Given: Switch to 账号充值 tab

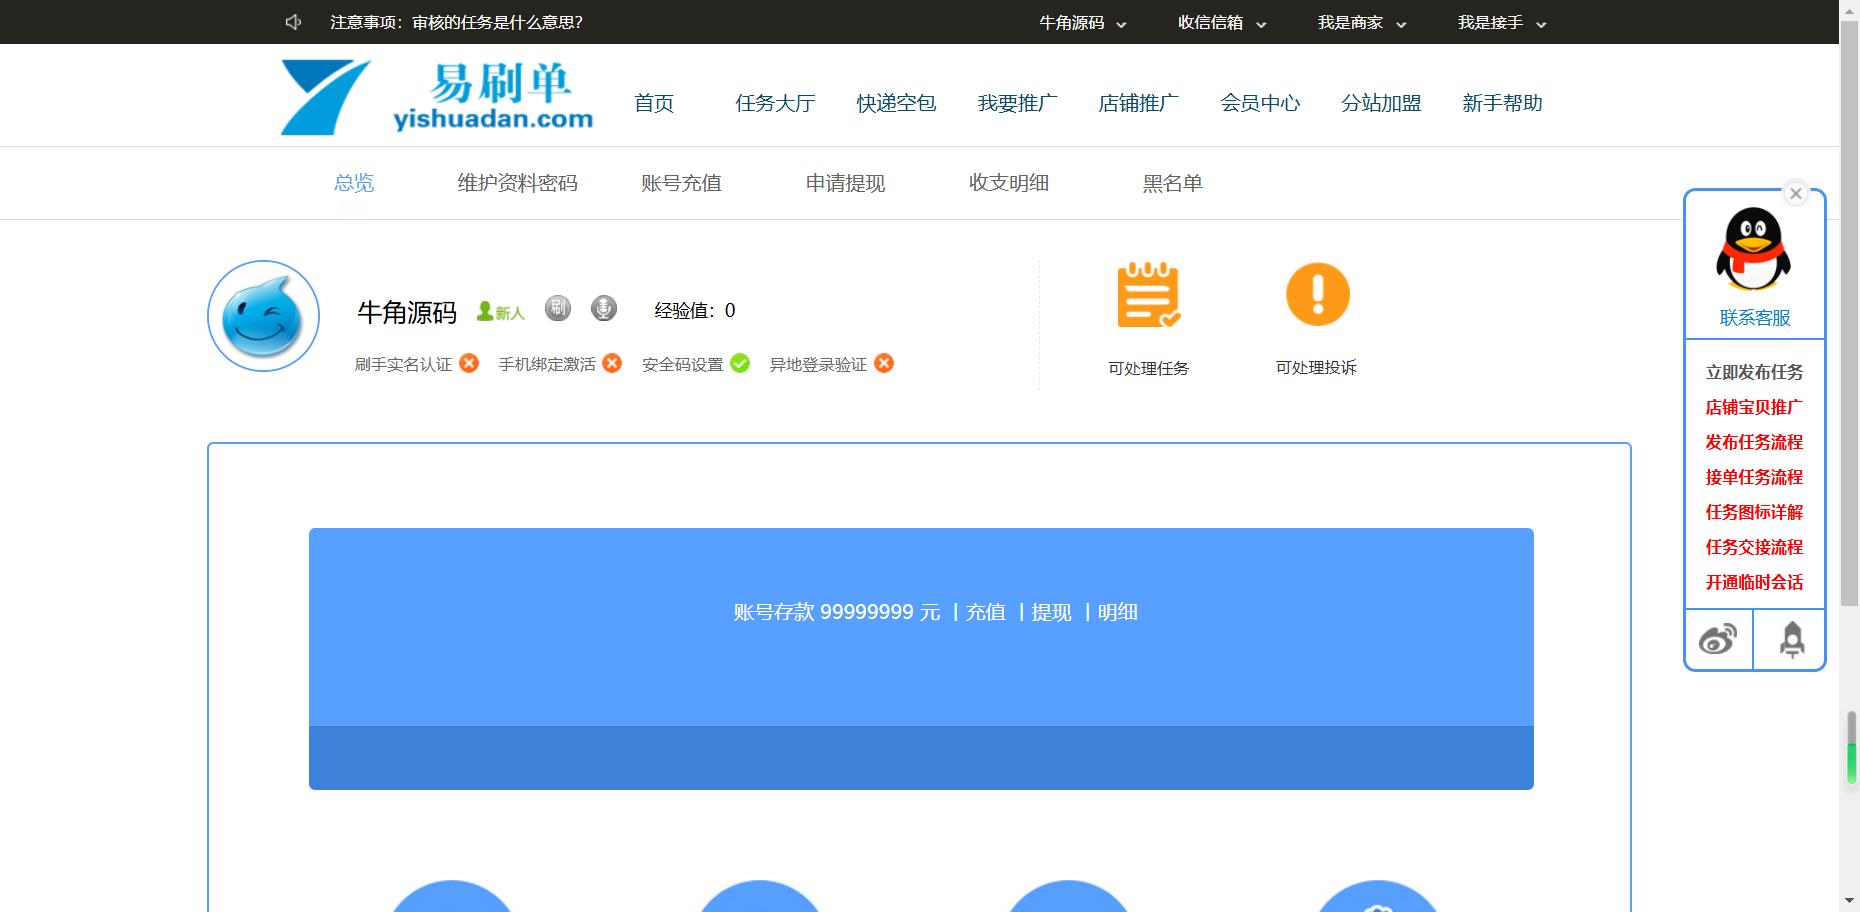Looking at the screenshot, I should [681, 183].
